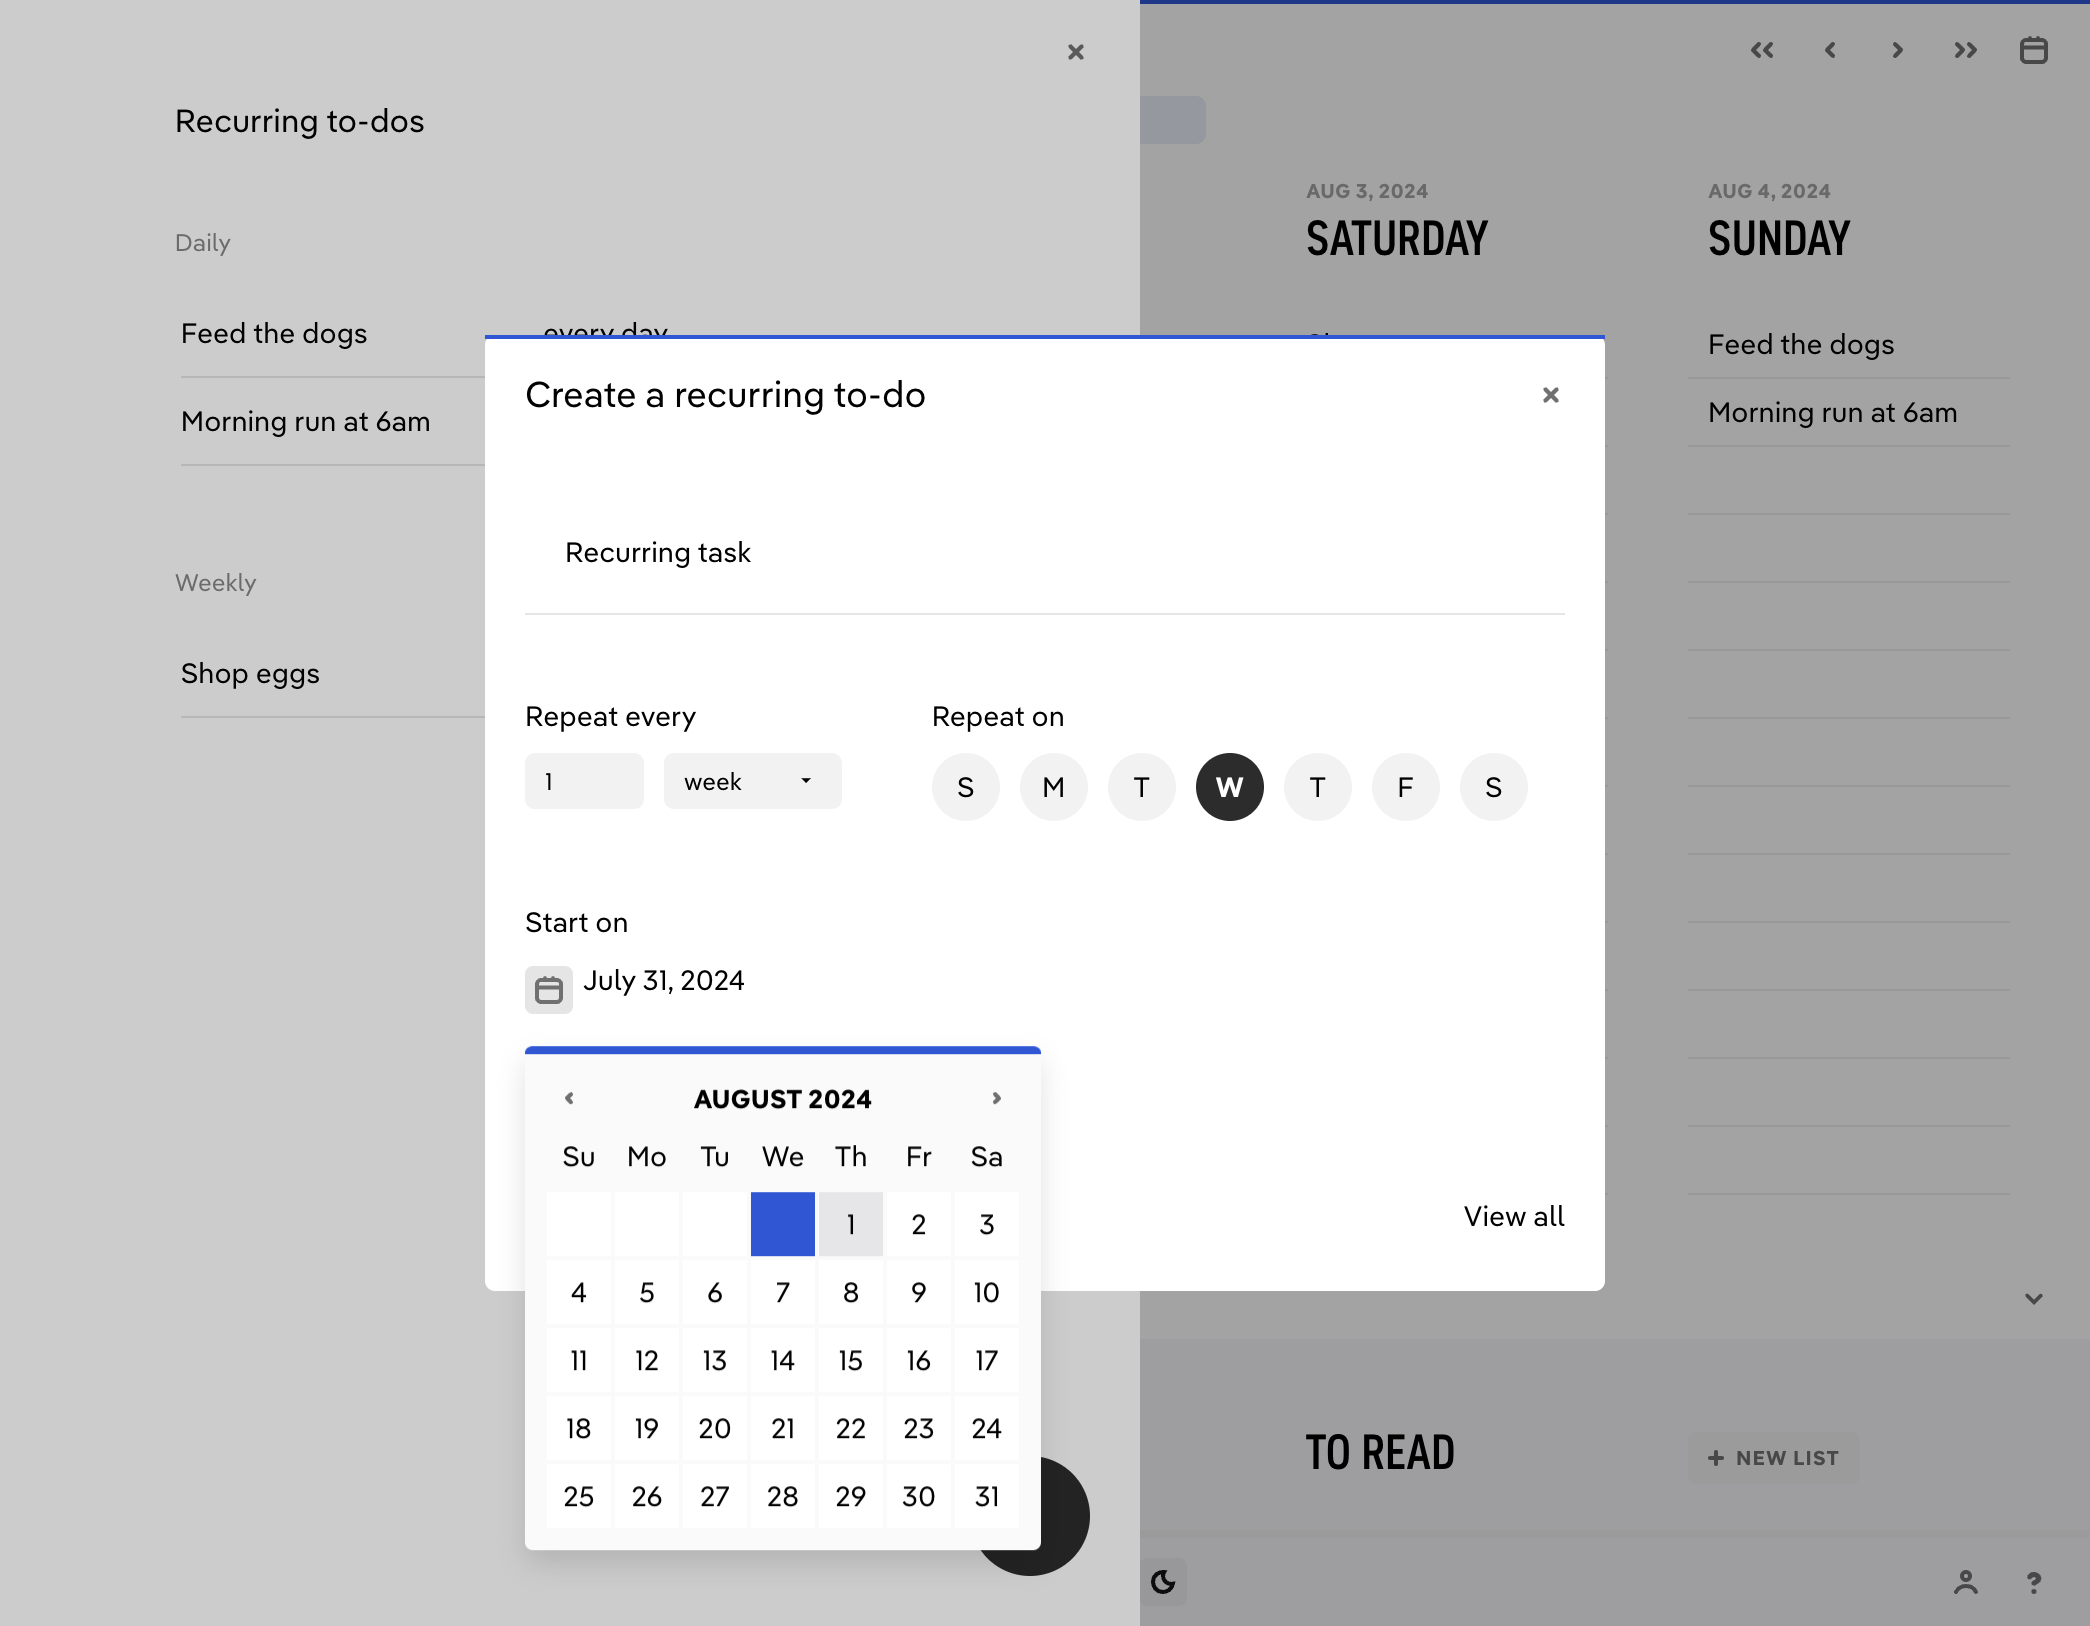Toggle Thursday in Repeat on
This screenshot has width=2090, height=1626.
(1317, 787)
